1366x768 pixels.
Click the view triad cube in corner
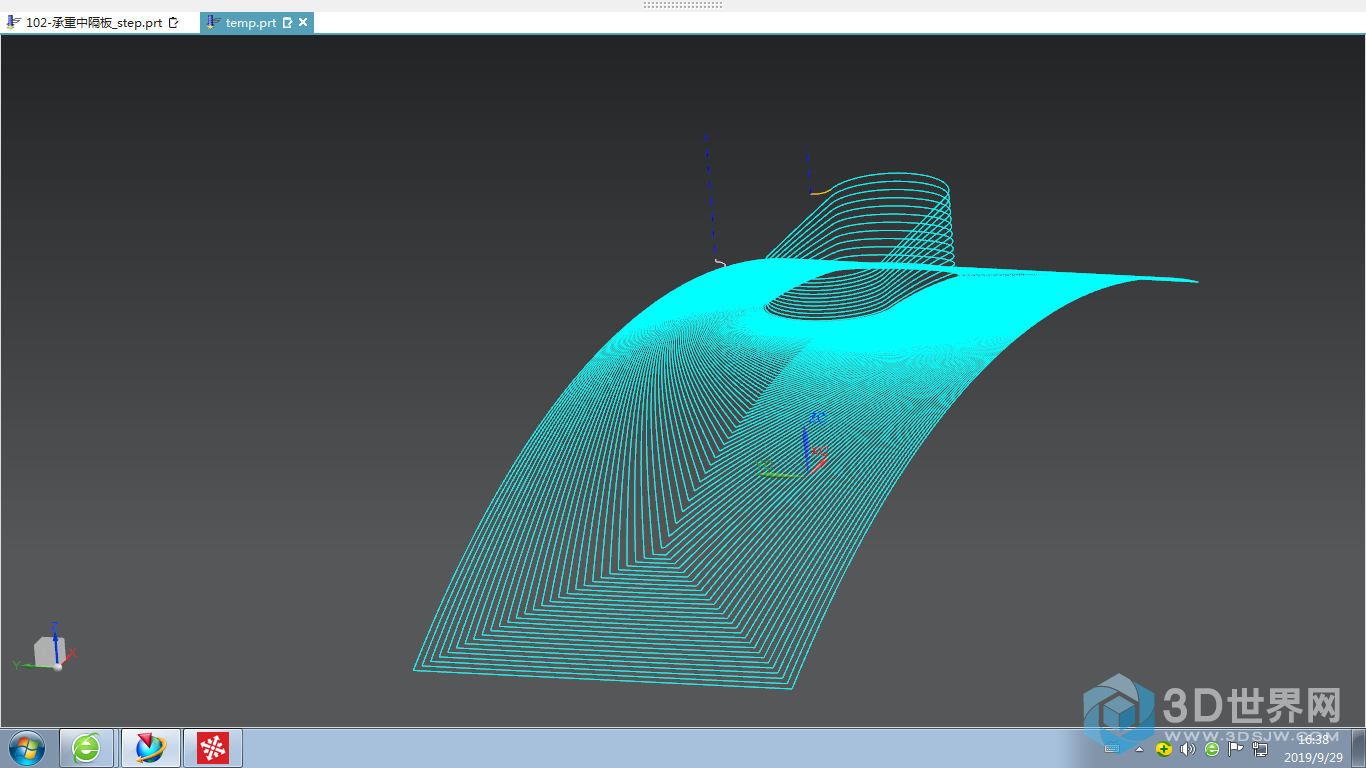coord(48,651)
